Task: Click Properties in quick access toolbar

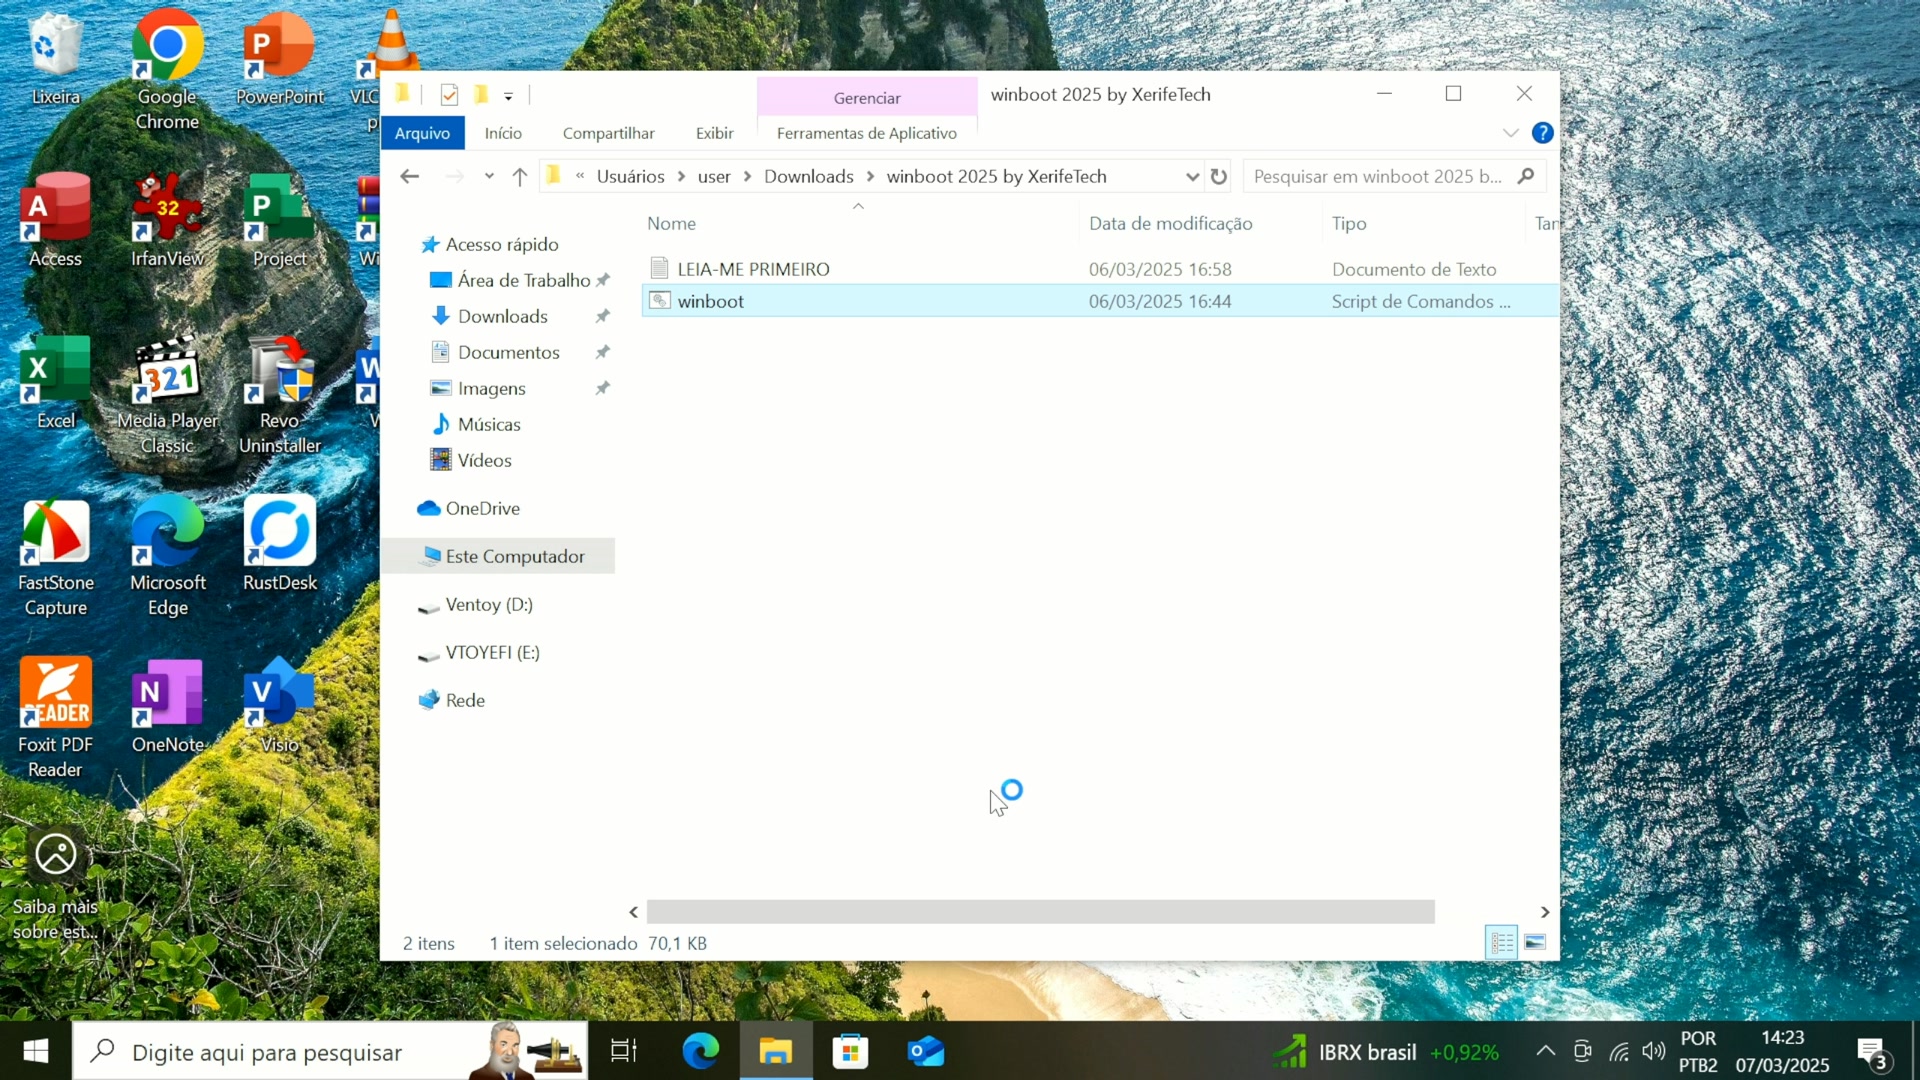Action: [x=449, y=95]
